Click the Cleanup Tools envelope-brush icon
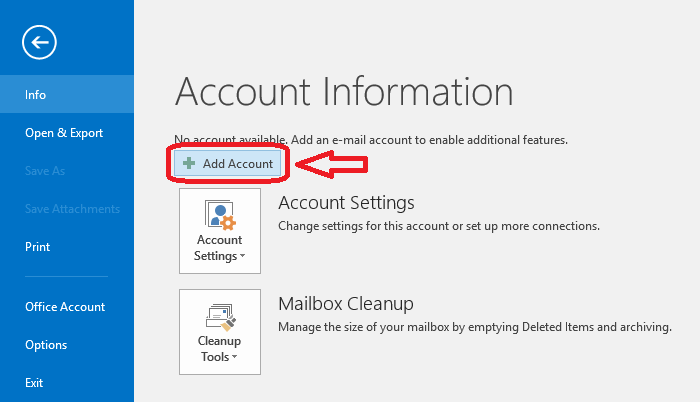The height and width of the screenshot is (402, 700). [220, 317]
